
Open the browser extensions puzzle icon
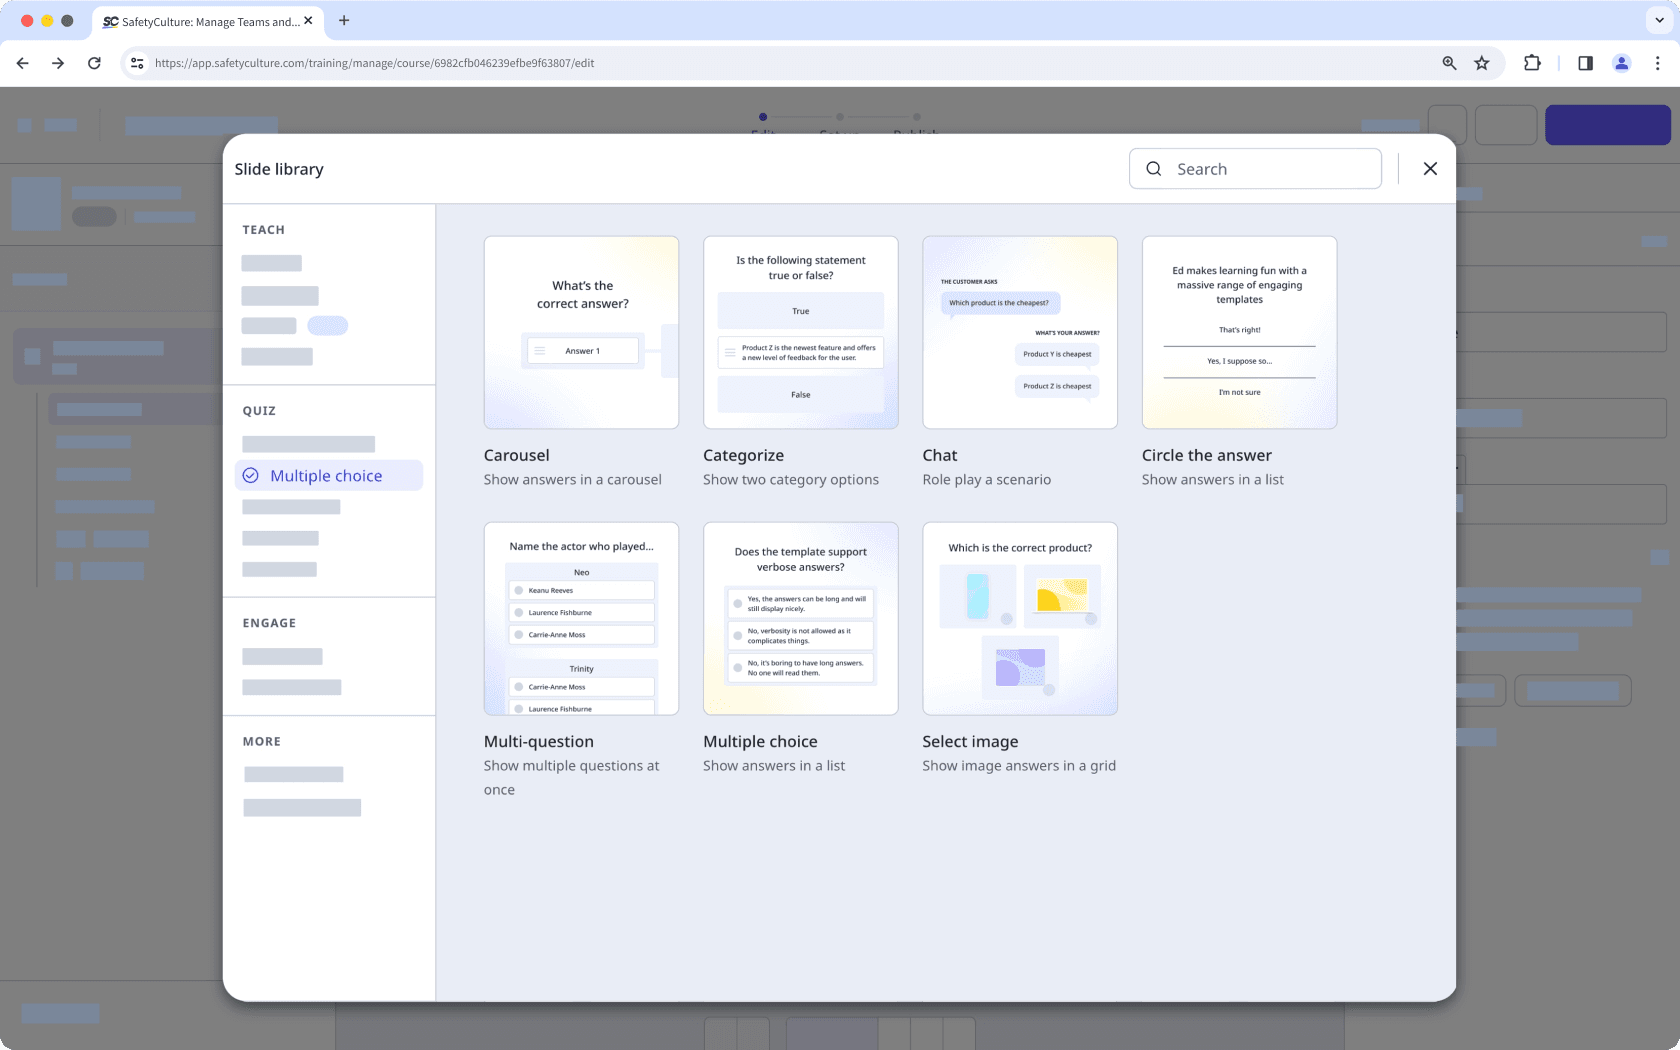coord(1532,62)
